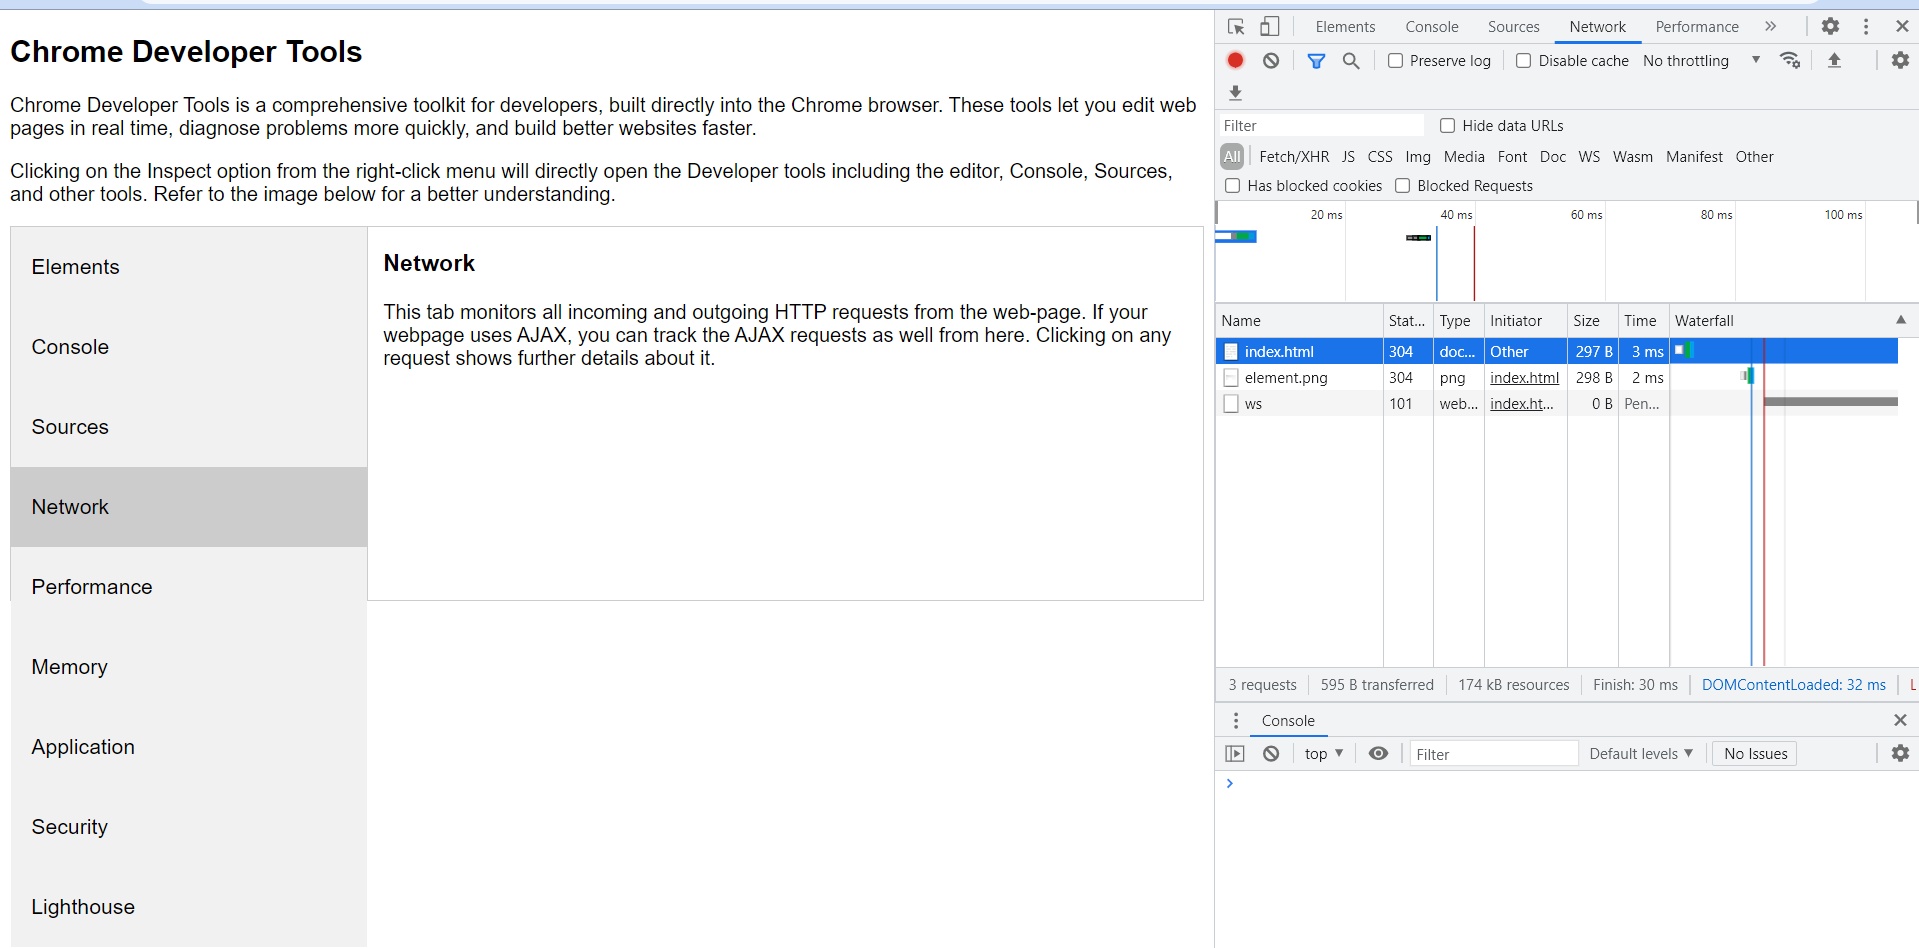This screenshot has width=1919, height=948.
Task: Enable the Disable cache checkbox
Action: (x=1523, y=61)
